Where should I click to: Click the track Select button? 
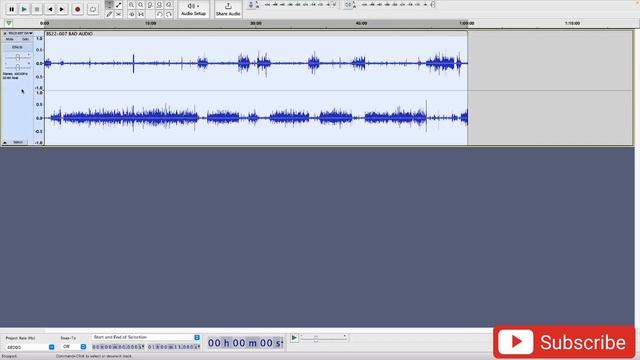point(18,142)
